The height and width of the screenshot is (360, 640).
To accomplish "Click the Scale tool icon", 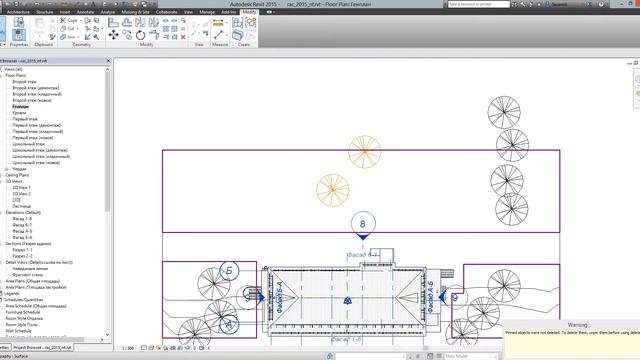I will 174,29.
